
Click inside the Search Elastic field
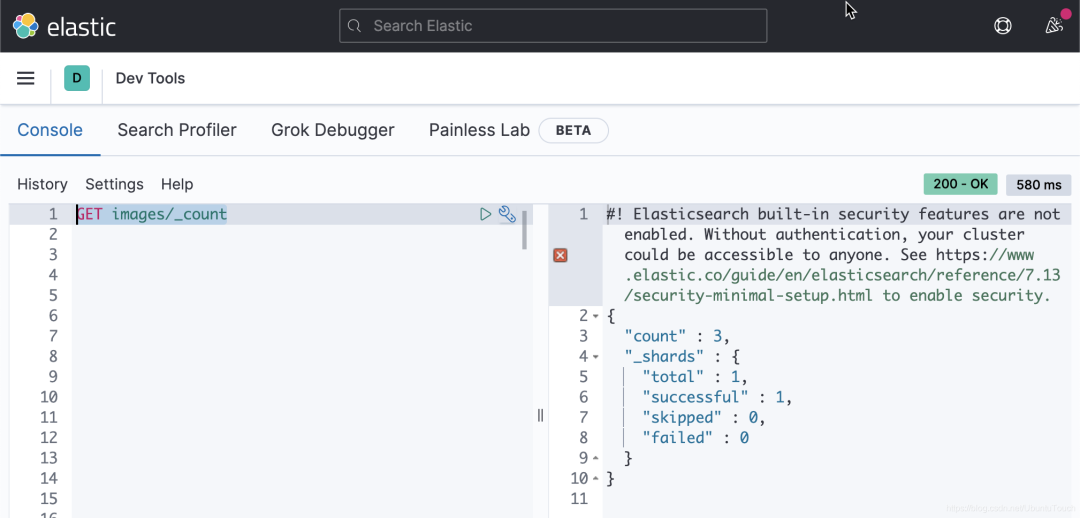(x=553, y=26)
